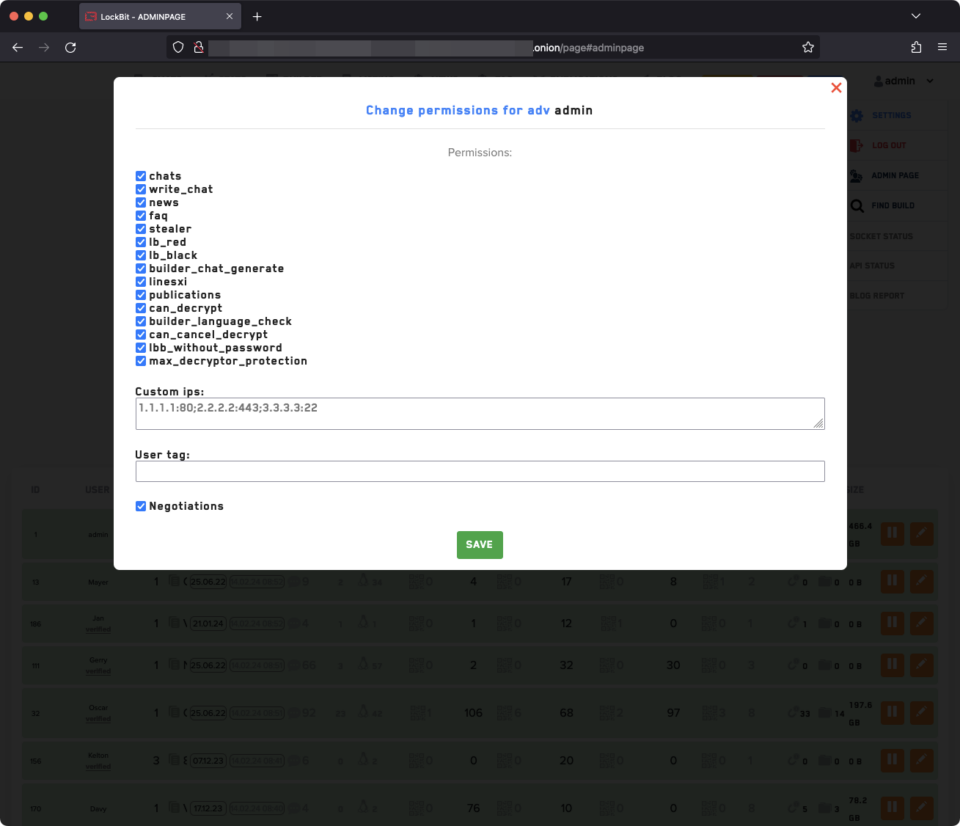Open the browser extensions icon
The image size is (960, 826).
point(916,47)
